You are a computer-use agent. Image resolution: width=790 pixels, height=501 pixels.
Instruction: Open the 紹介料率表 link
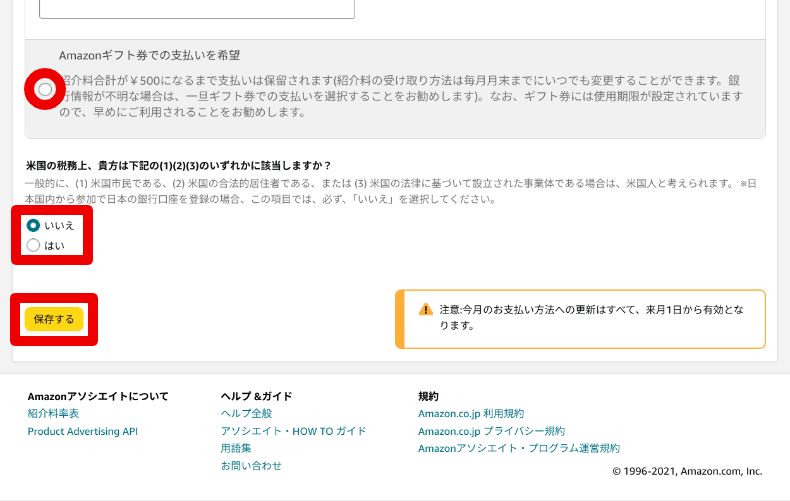53,413
